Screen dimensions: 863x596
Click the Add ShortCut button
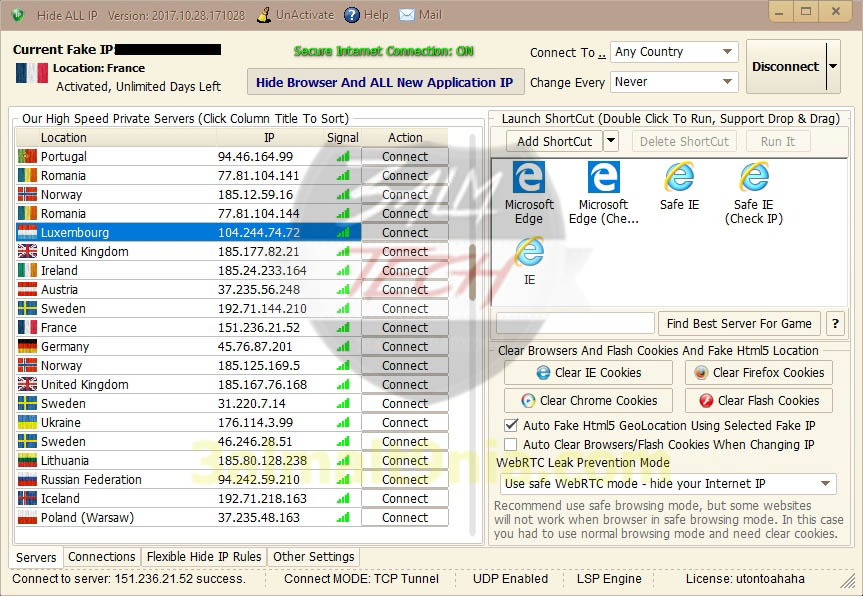coord(555,141)
